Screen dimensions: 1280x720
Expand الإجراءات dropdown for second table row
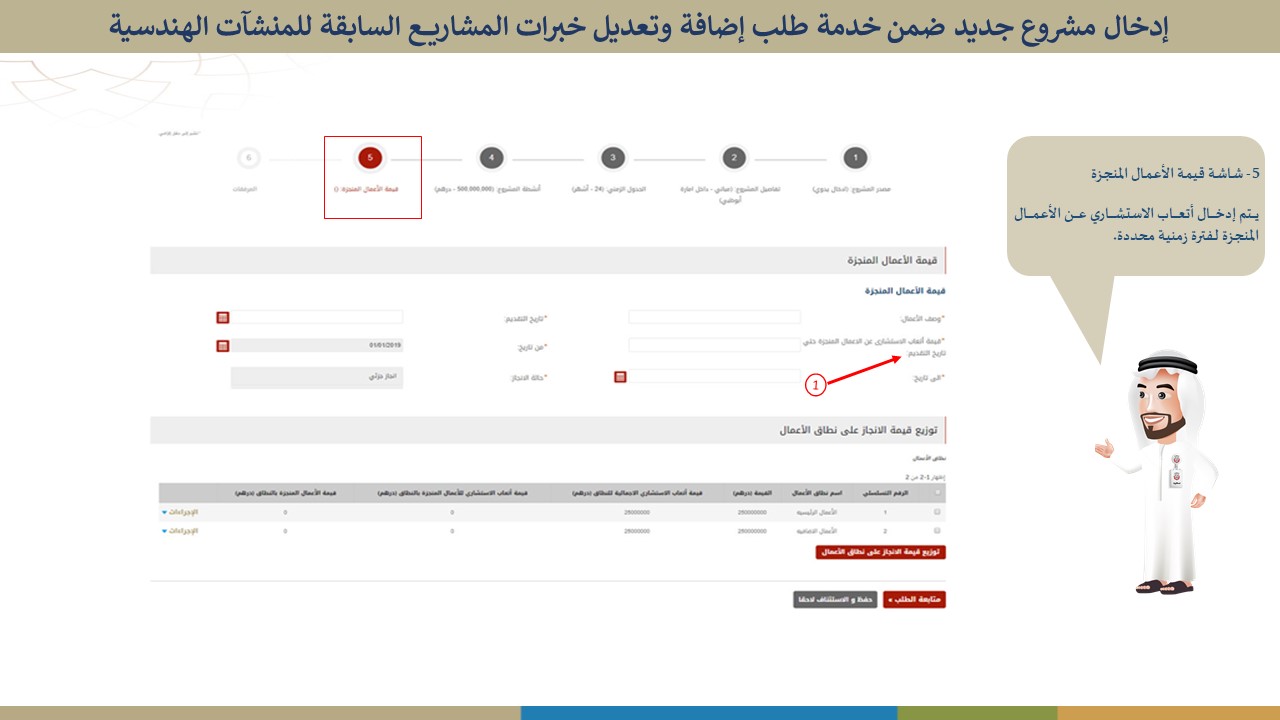[180, 531]
